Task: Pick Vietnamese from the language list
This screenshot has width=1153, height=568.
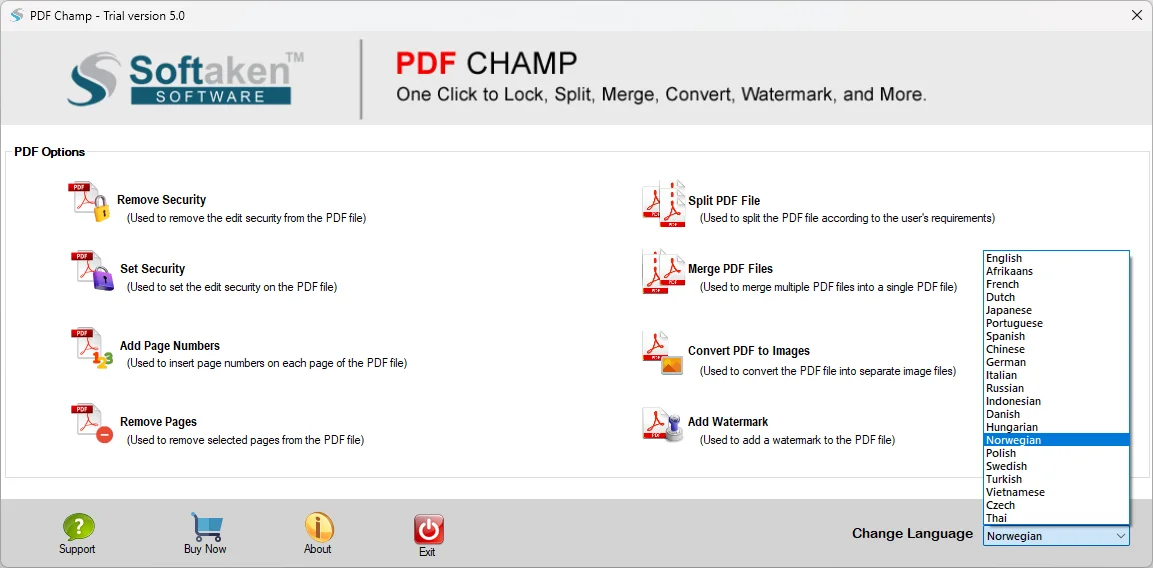Action: point(1056,492)
